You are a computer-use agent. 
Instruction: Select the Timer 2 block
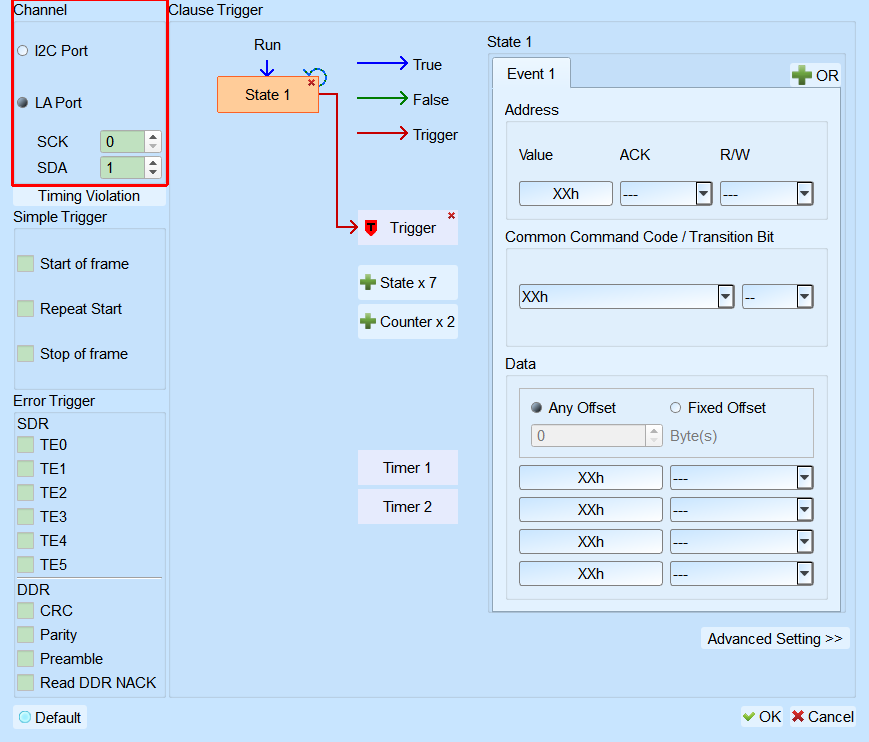(408, 506)
